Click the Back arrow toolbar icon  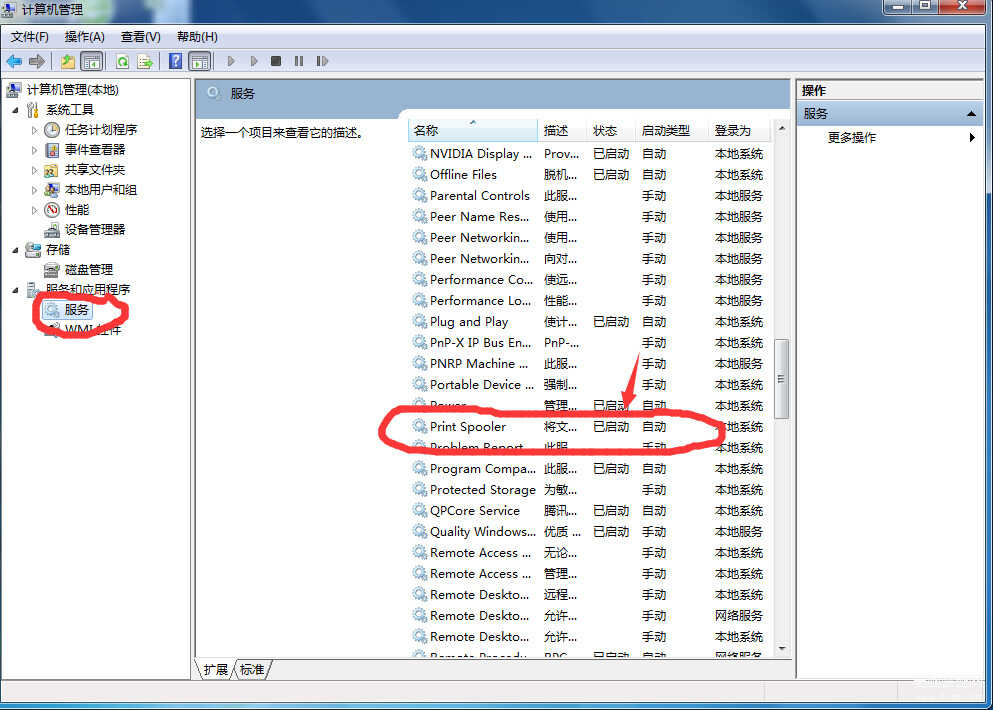click(14, 61)
